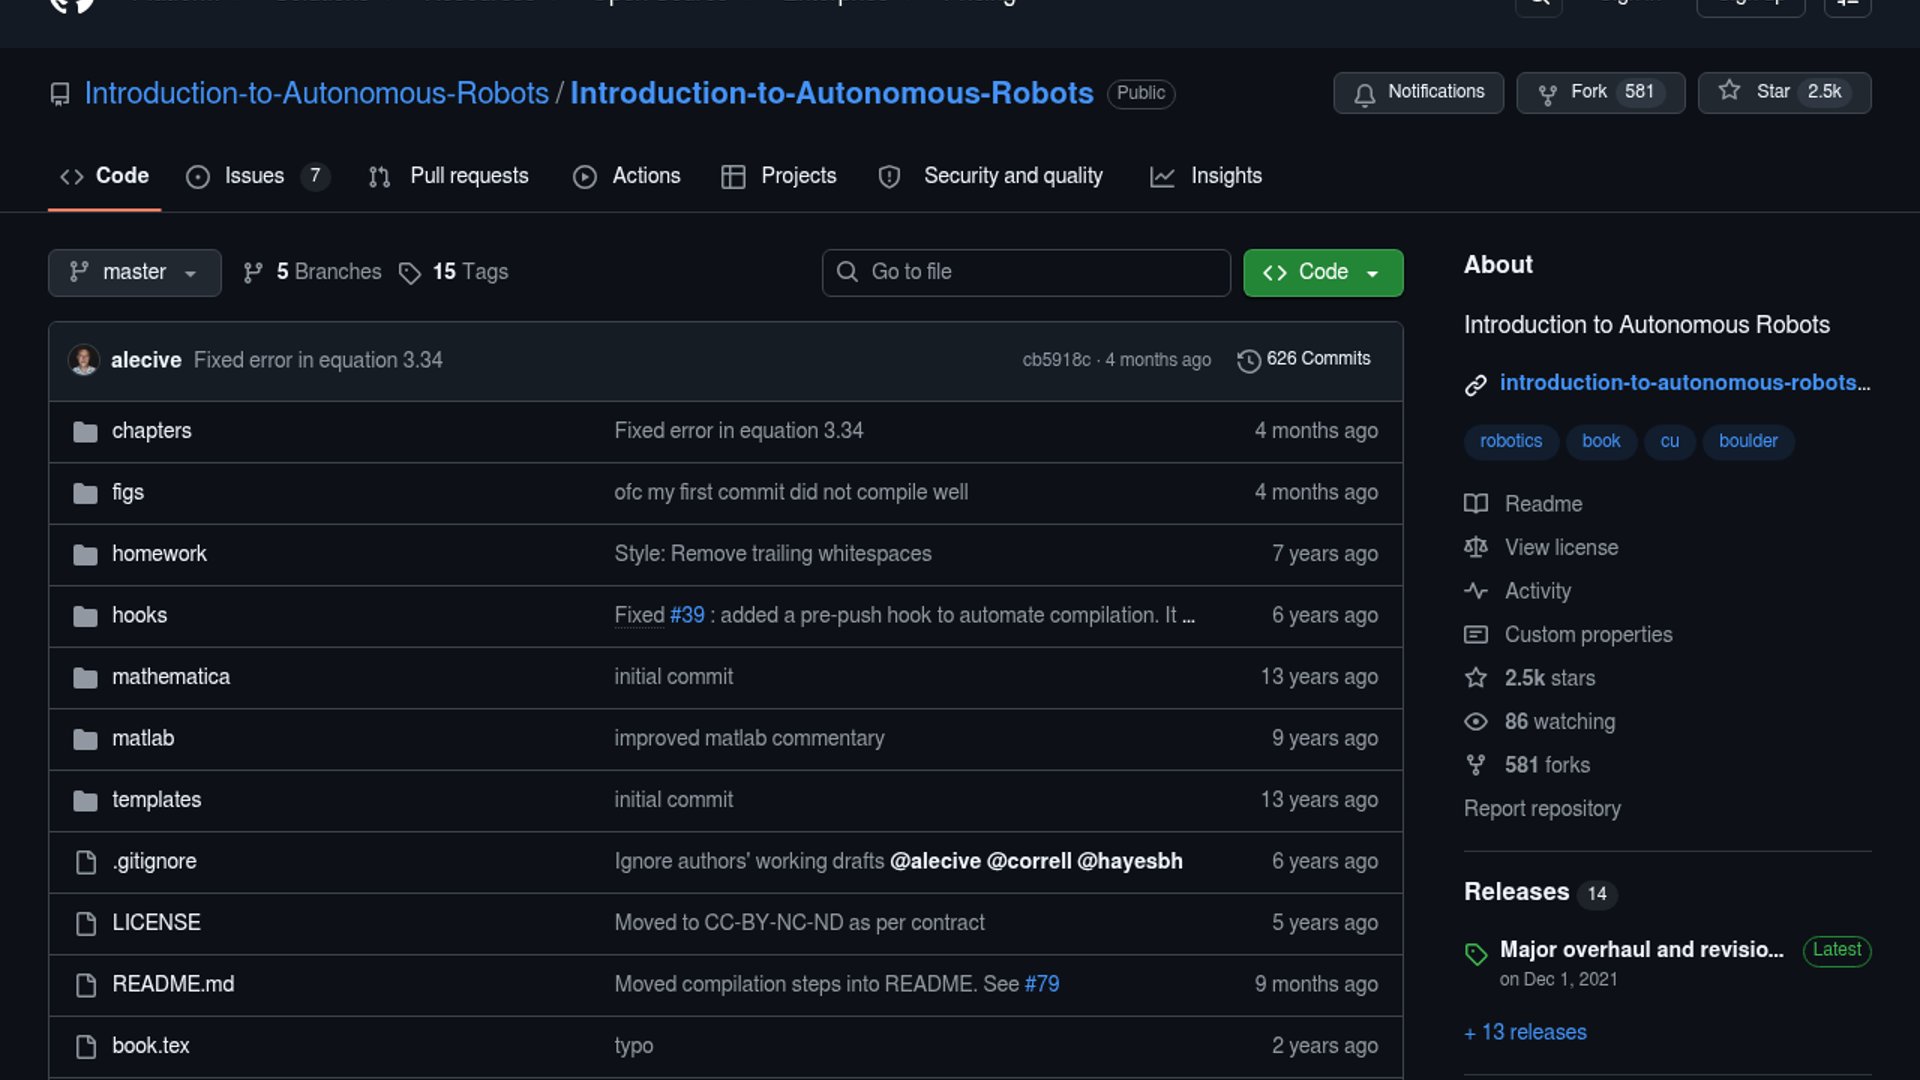Click the Go to file search field

click(x=1026, y=272)
